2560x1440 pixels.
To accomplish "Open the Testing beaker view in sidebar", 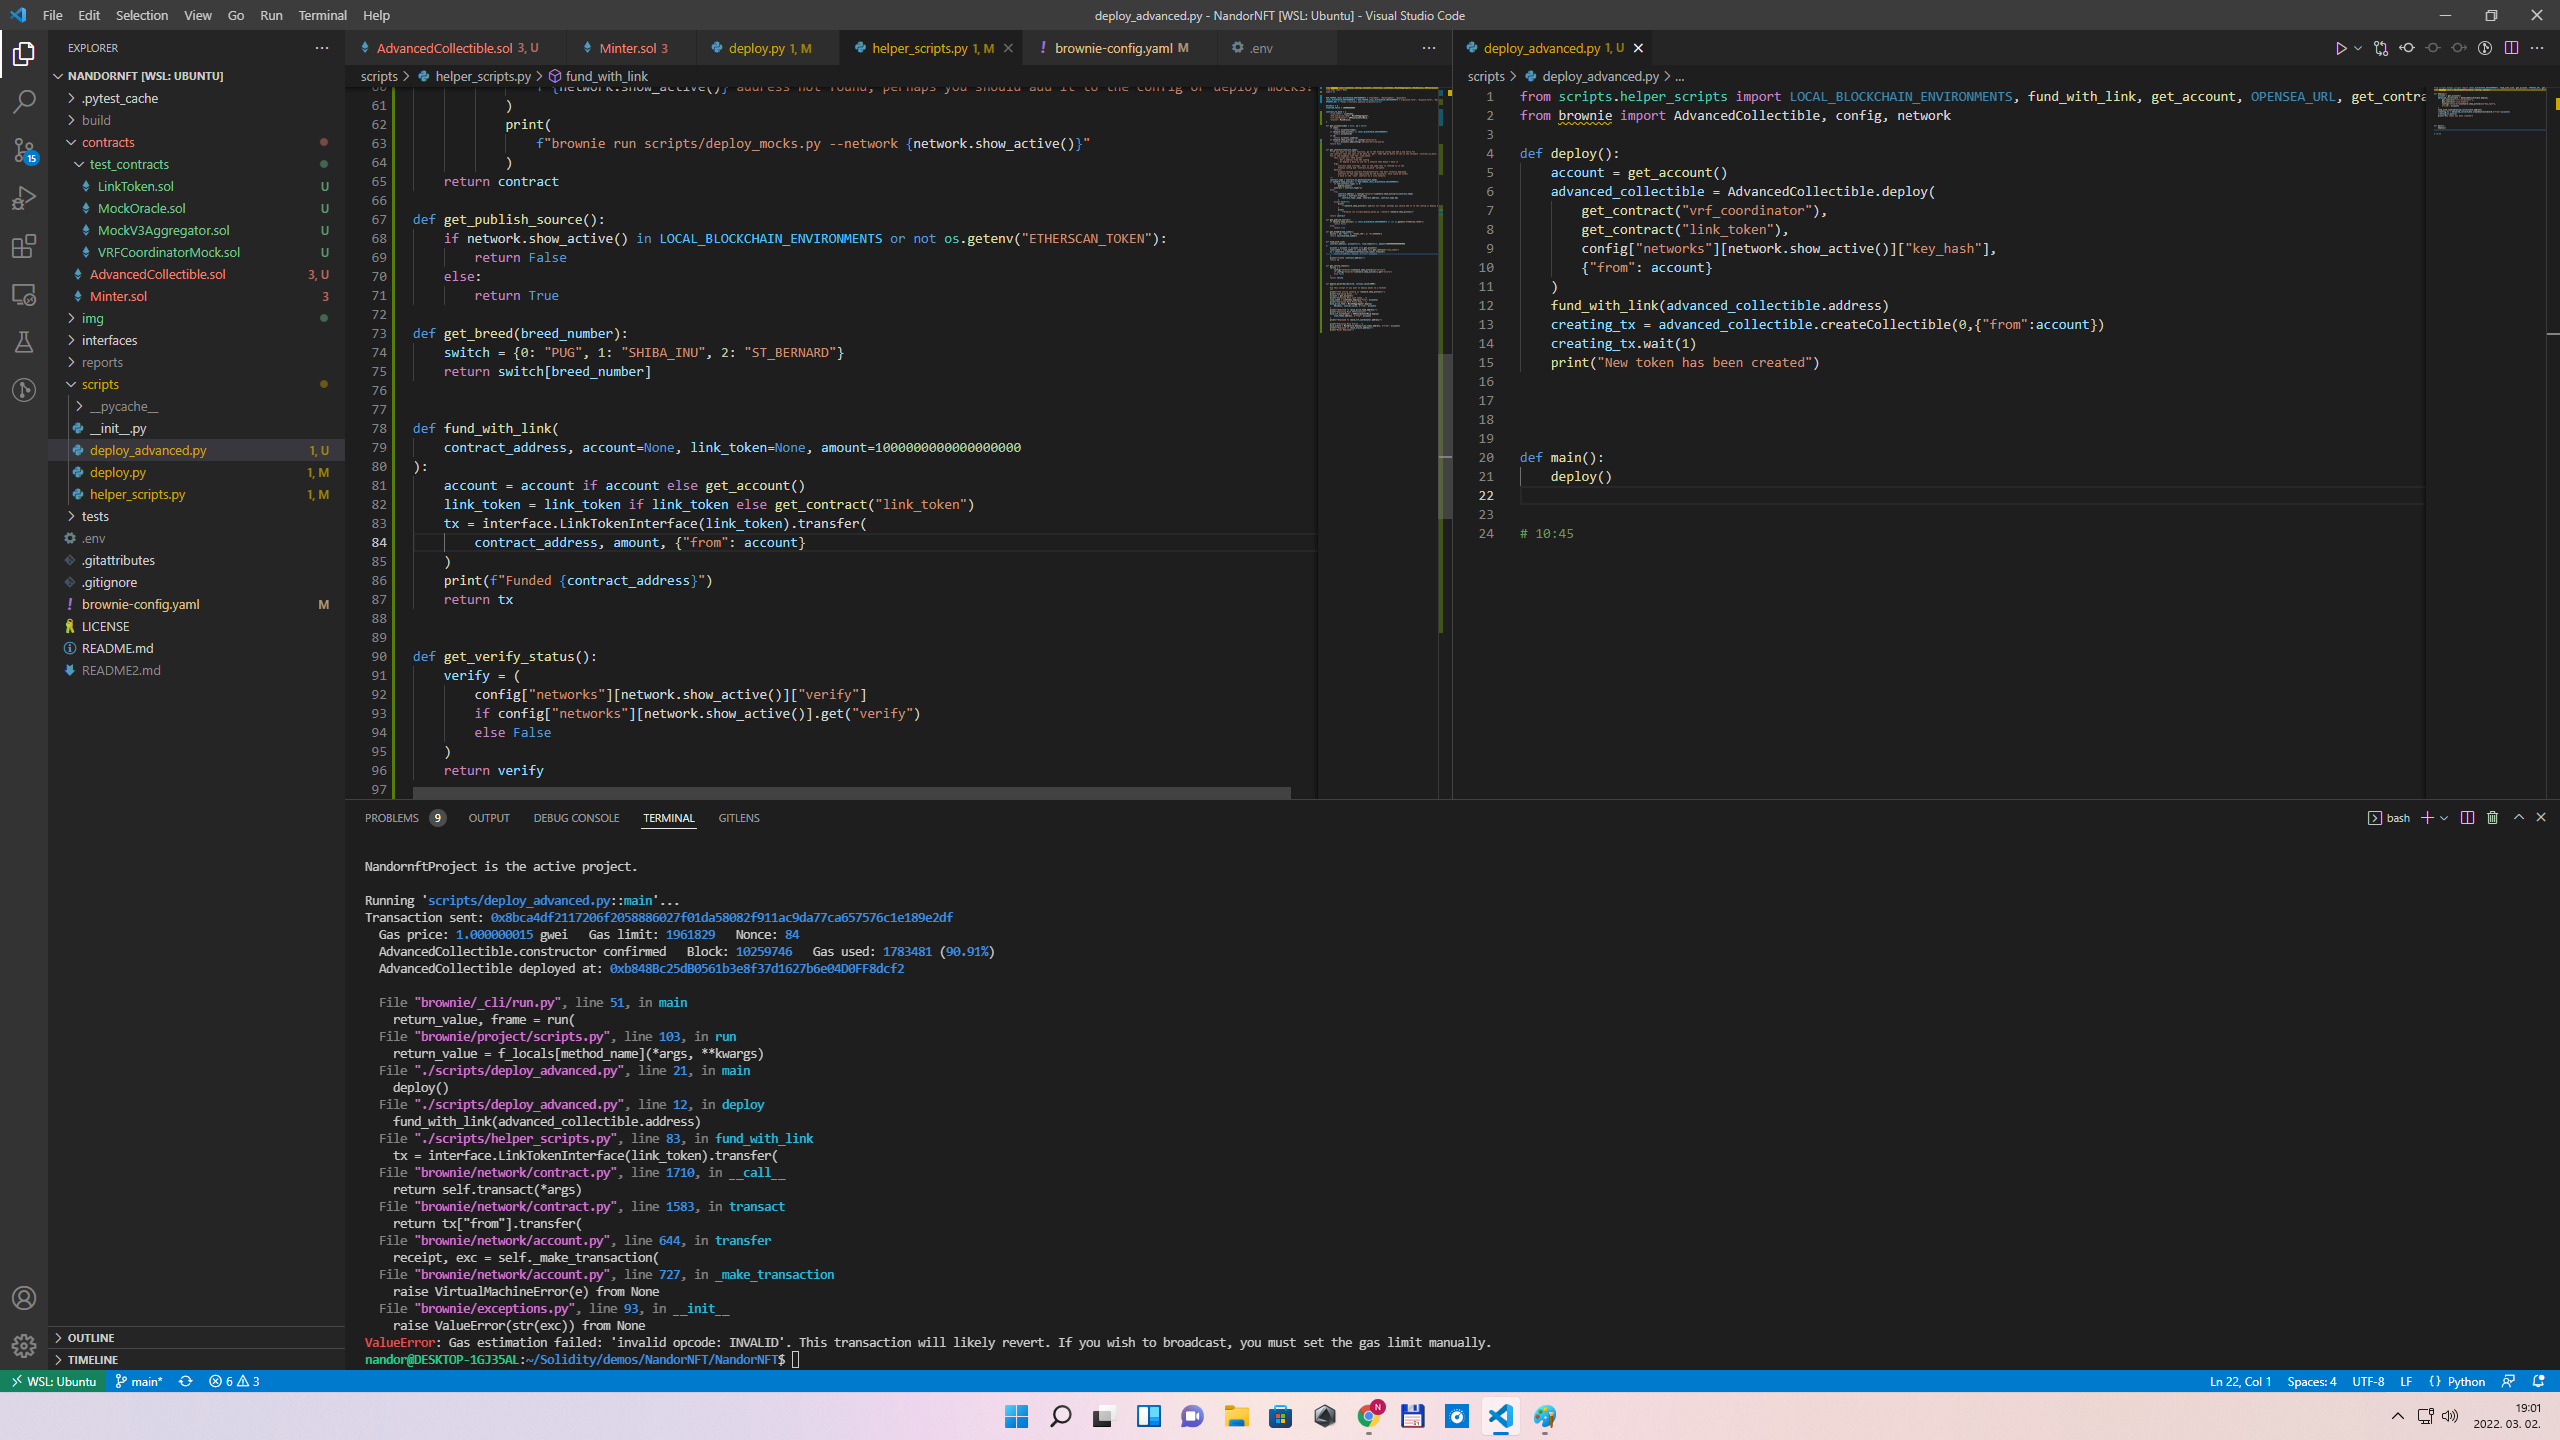I will point(24,341).
